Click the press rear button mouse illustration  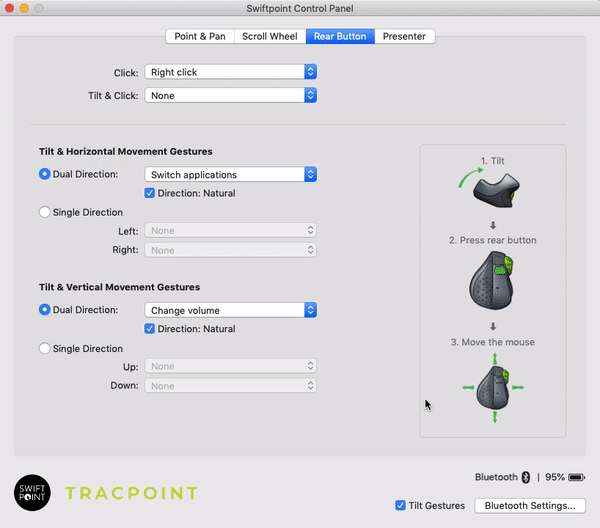click(x=492, y=280)
